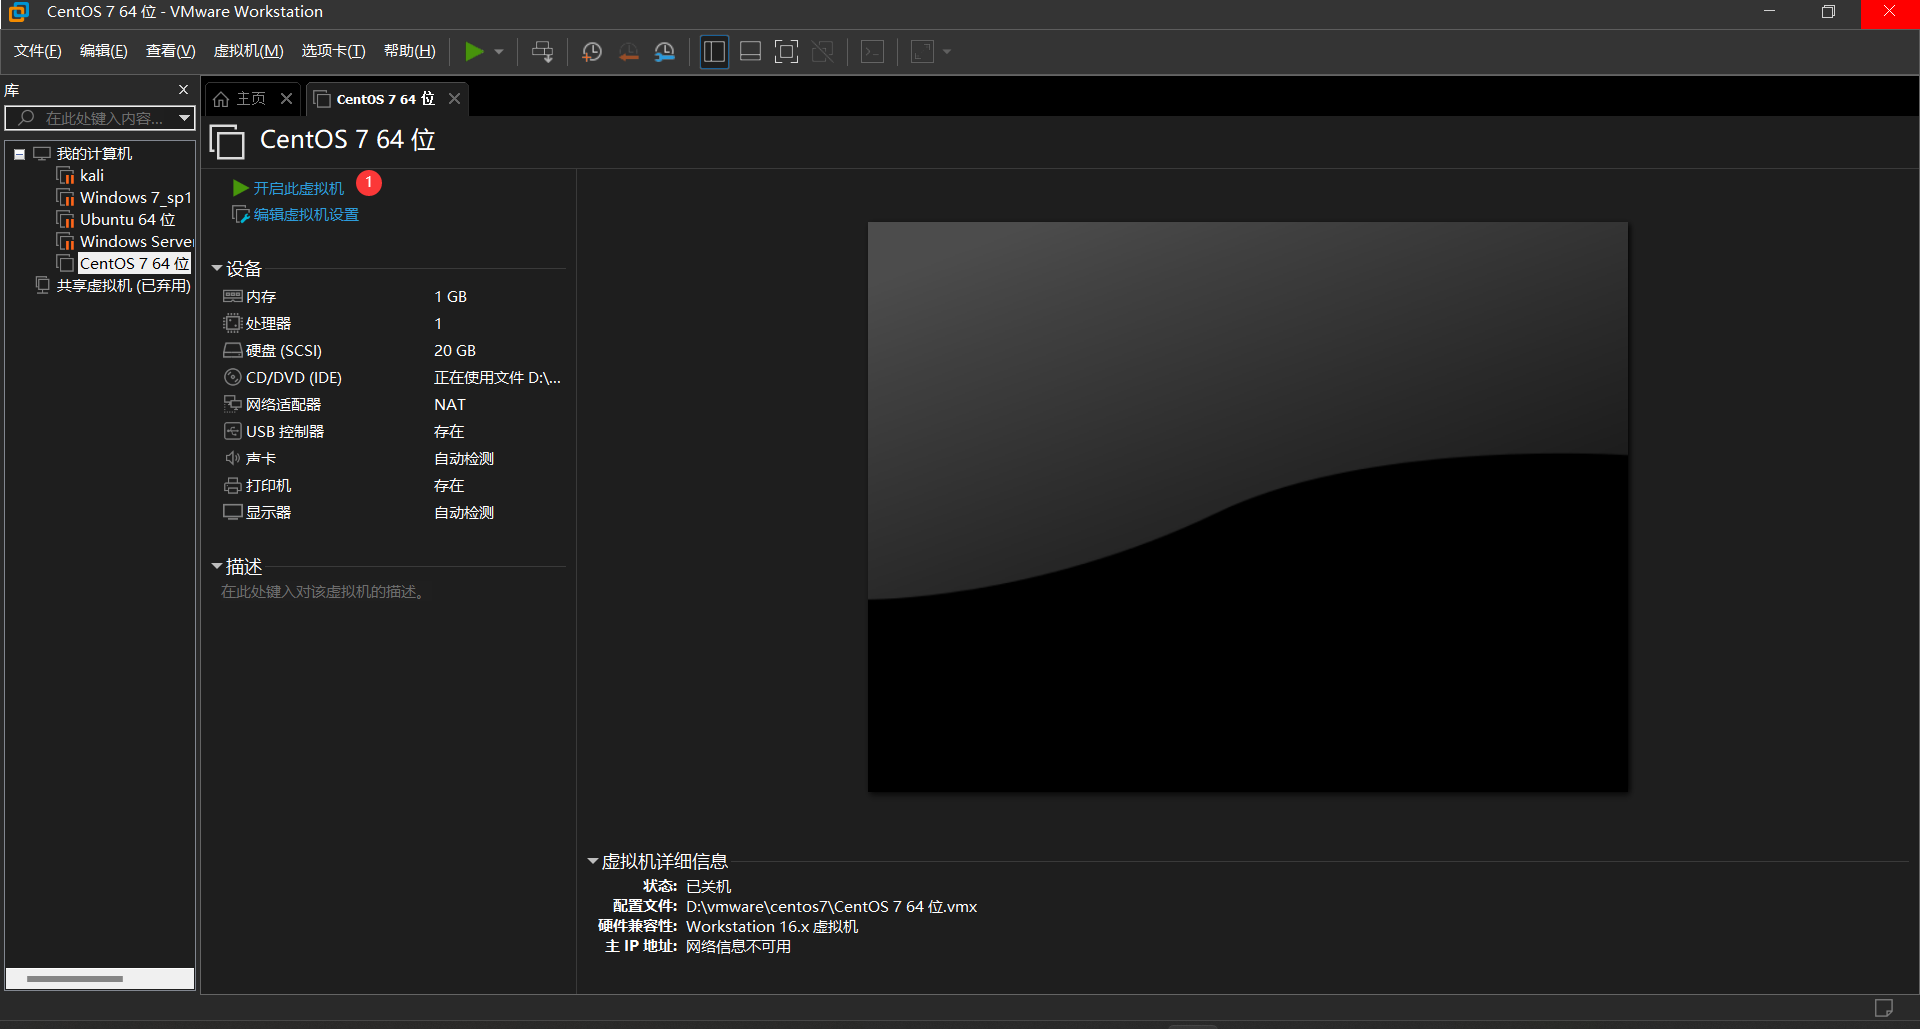Click the stretch guest display icon
This screenshot has width=1920, height=1029.
click(923, 52)
